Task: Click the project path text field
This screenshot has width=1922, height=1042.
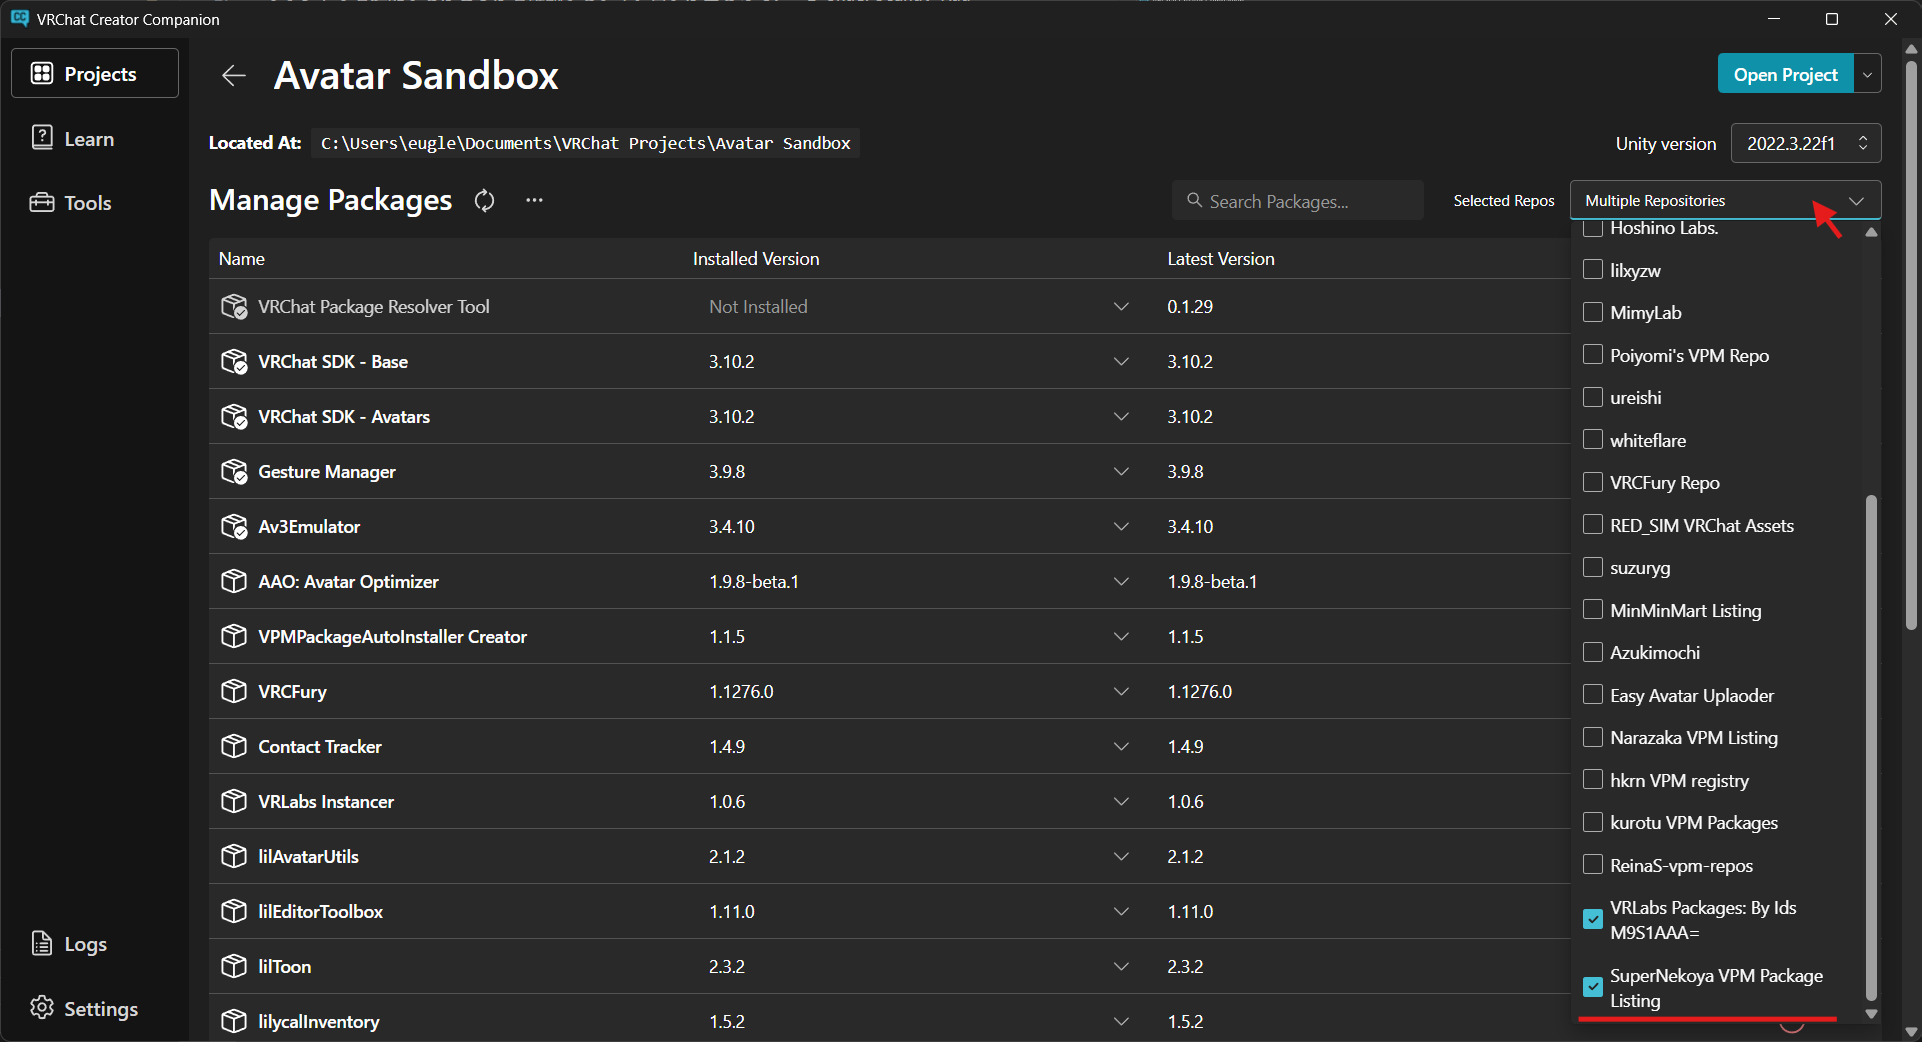Action: pyautogui.click(x=585, y=143)
